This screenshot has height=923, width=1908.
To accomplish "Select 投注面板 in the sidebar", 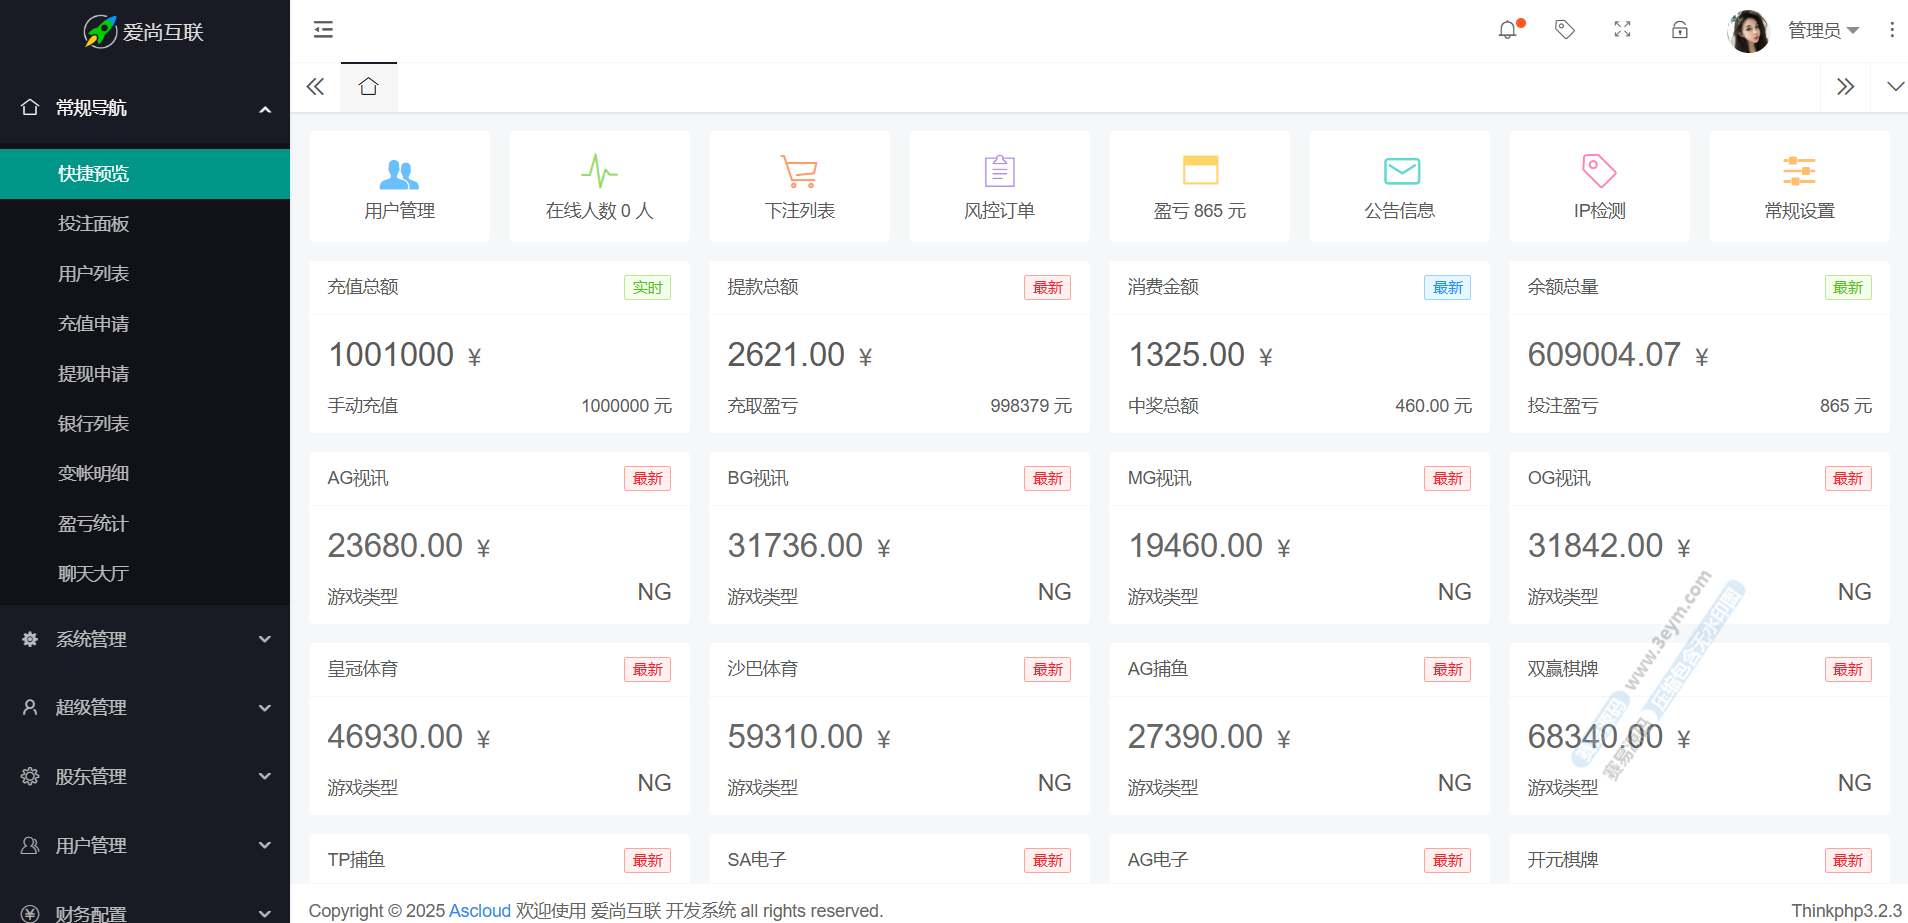I will (94, 224).
